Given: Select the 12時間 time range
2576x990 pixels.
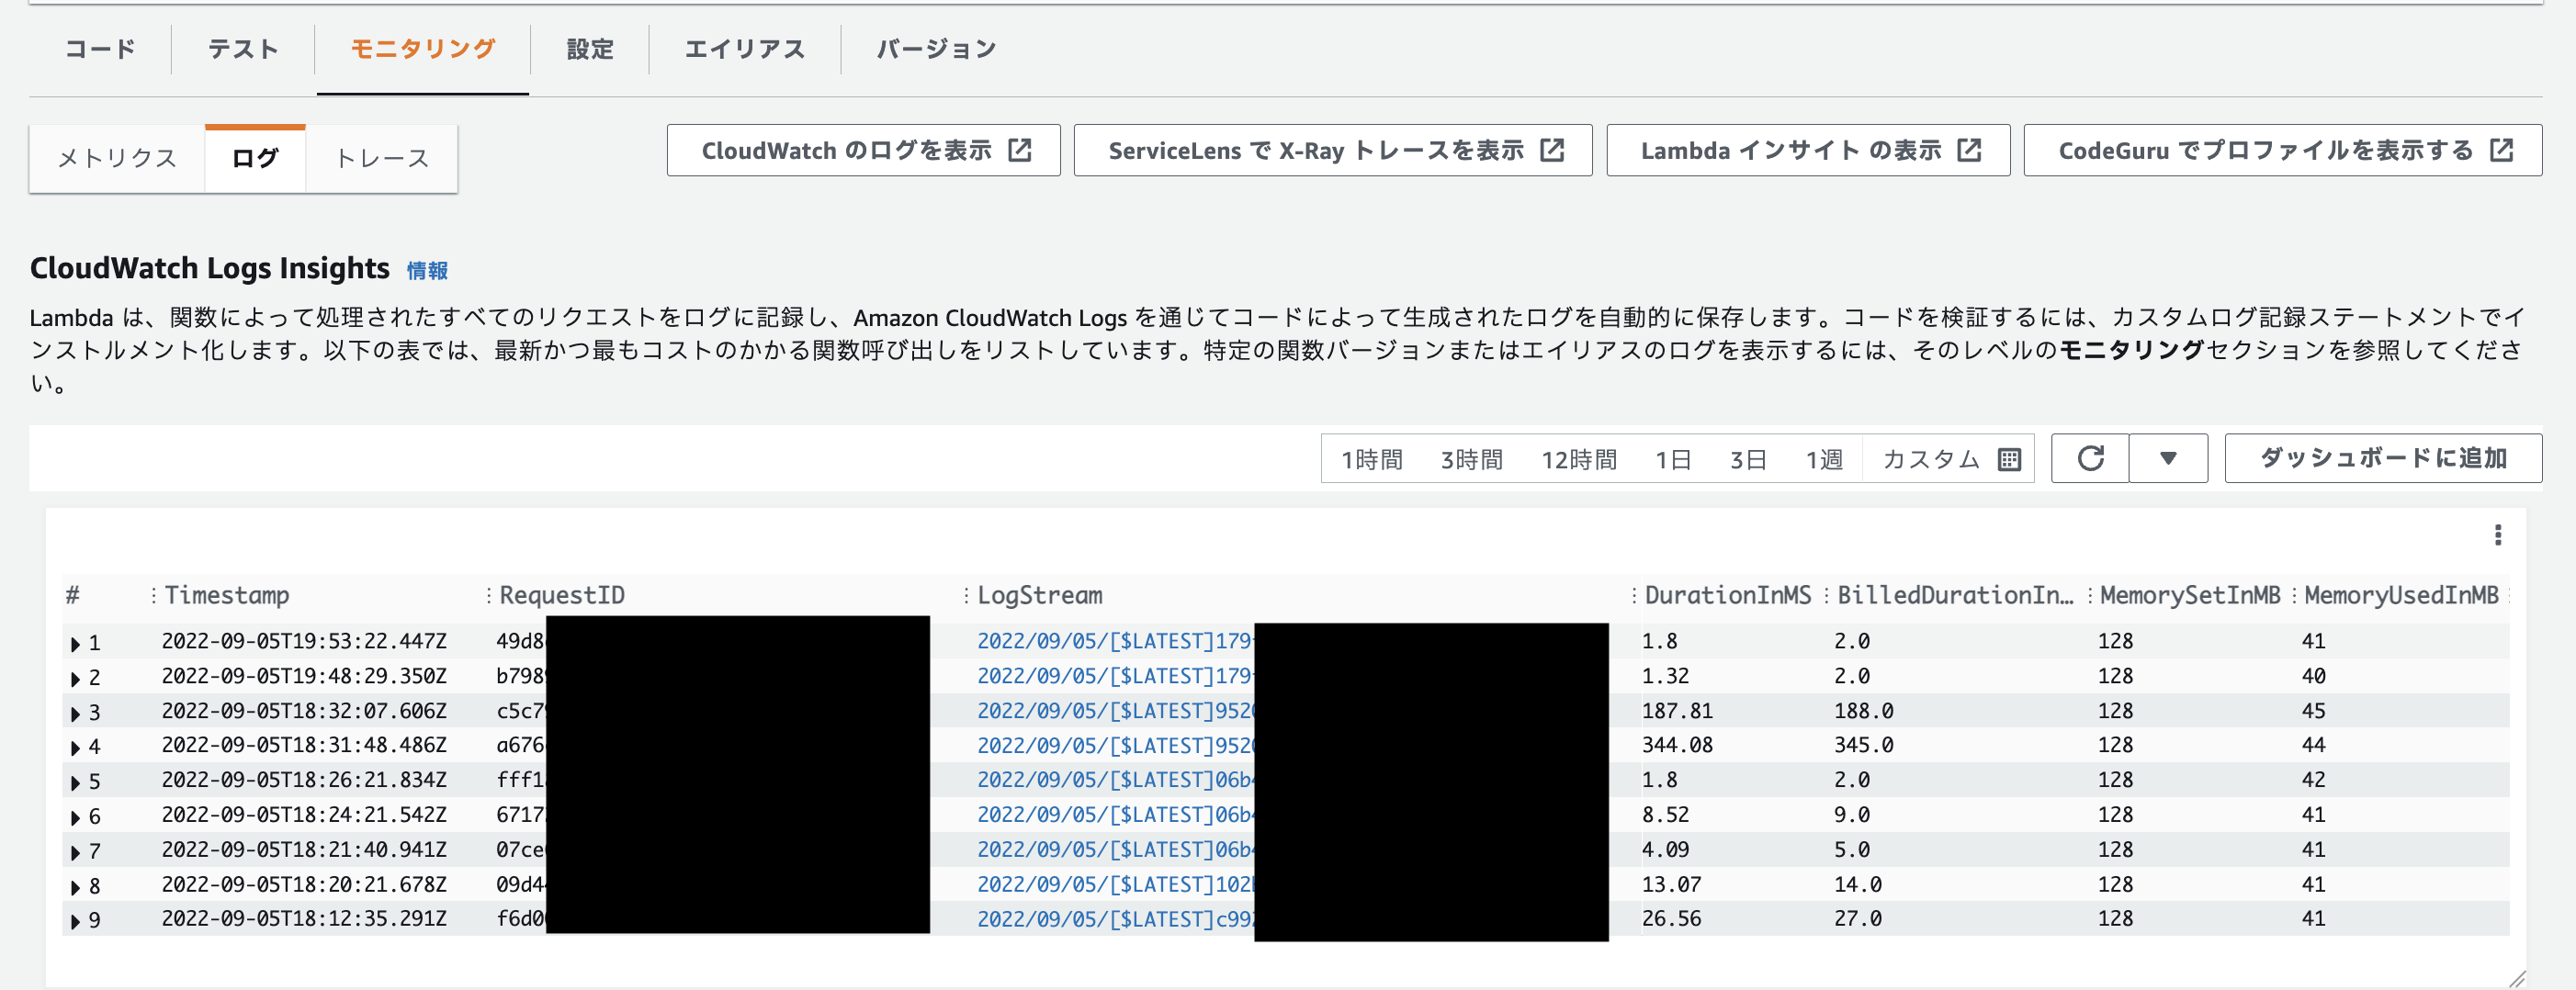Looking at the screenshot, I should [x=1579, y=459].
